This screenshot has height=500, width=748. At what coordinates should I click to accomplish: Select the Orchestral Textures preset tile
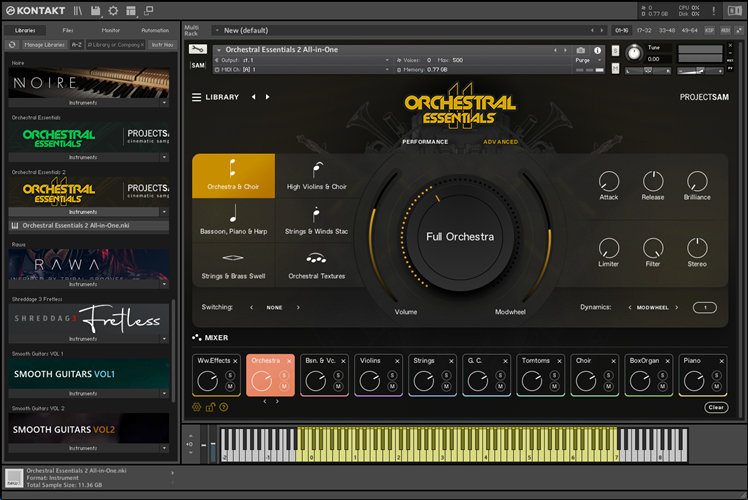tap(316, 265)
